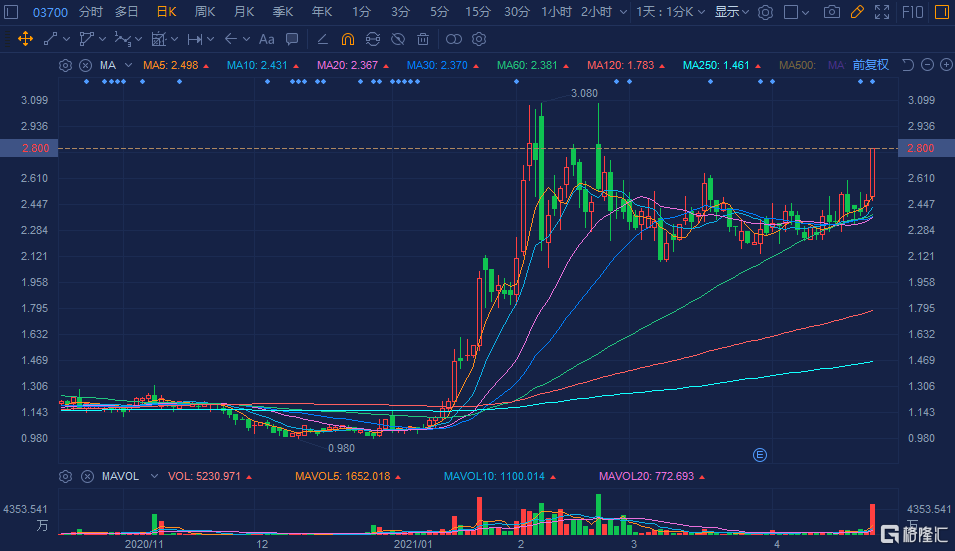
Task: Open MAVOL indicator settings gear
Action: [x=65, y=476]
